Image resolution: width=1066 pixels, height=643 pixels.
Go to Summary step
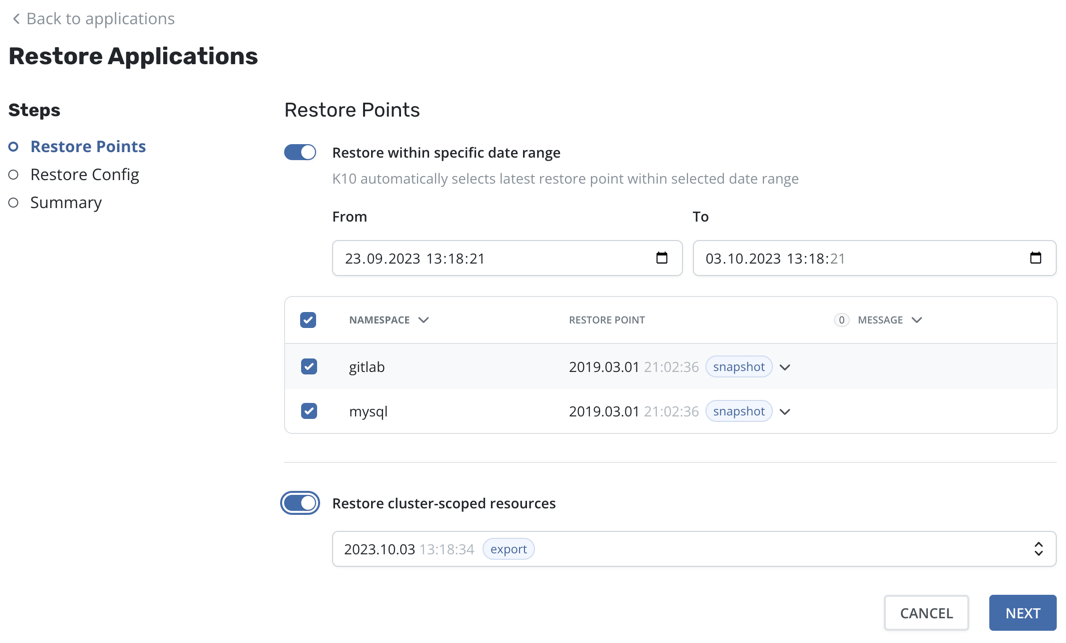[66, 202]
